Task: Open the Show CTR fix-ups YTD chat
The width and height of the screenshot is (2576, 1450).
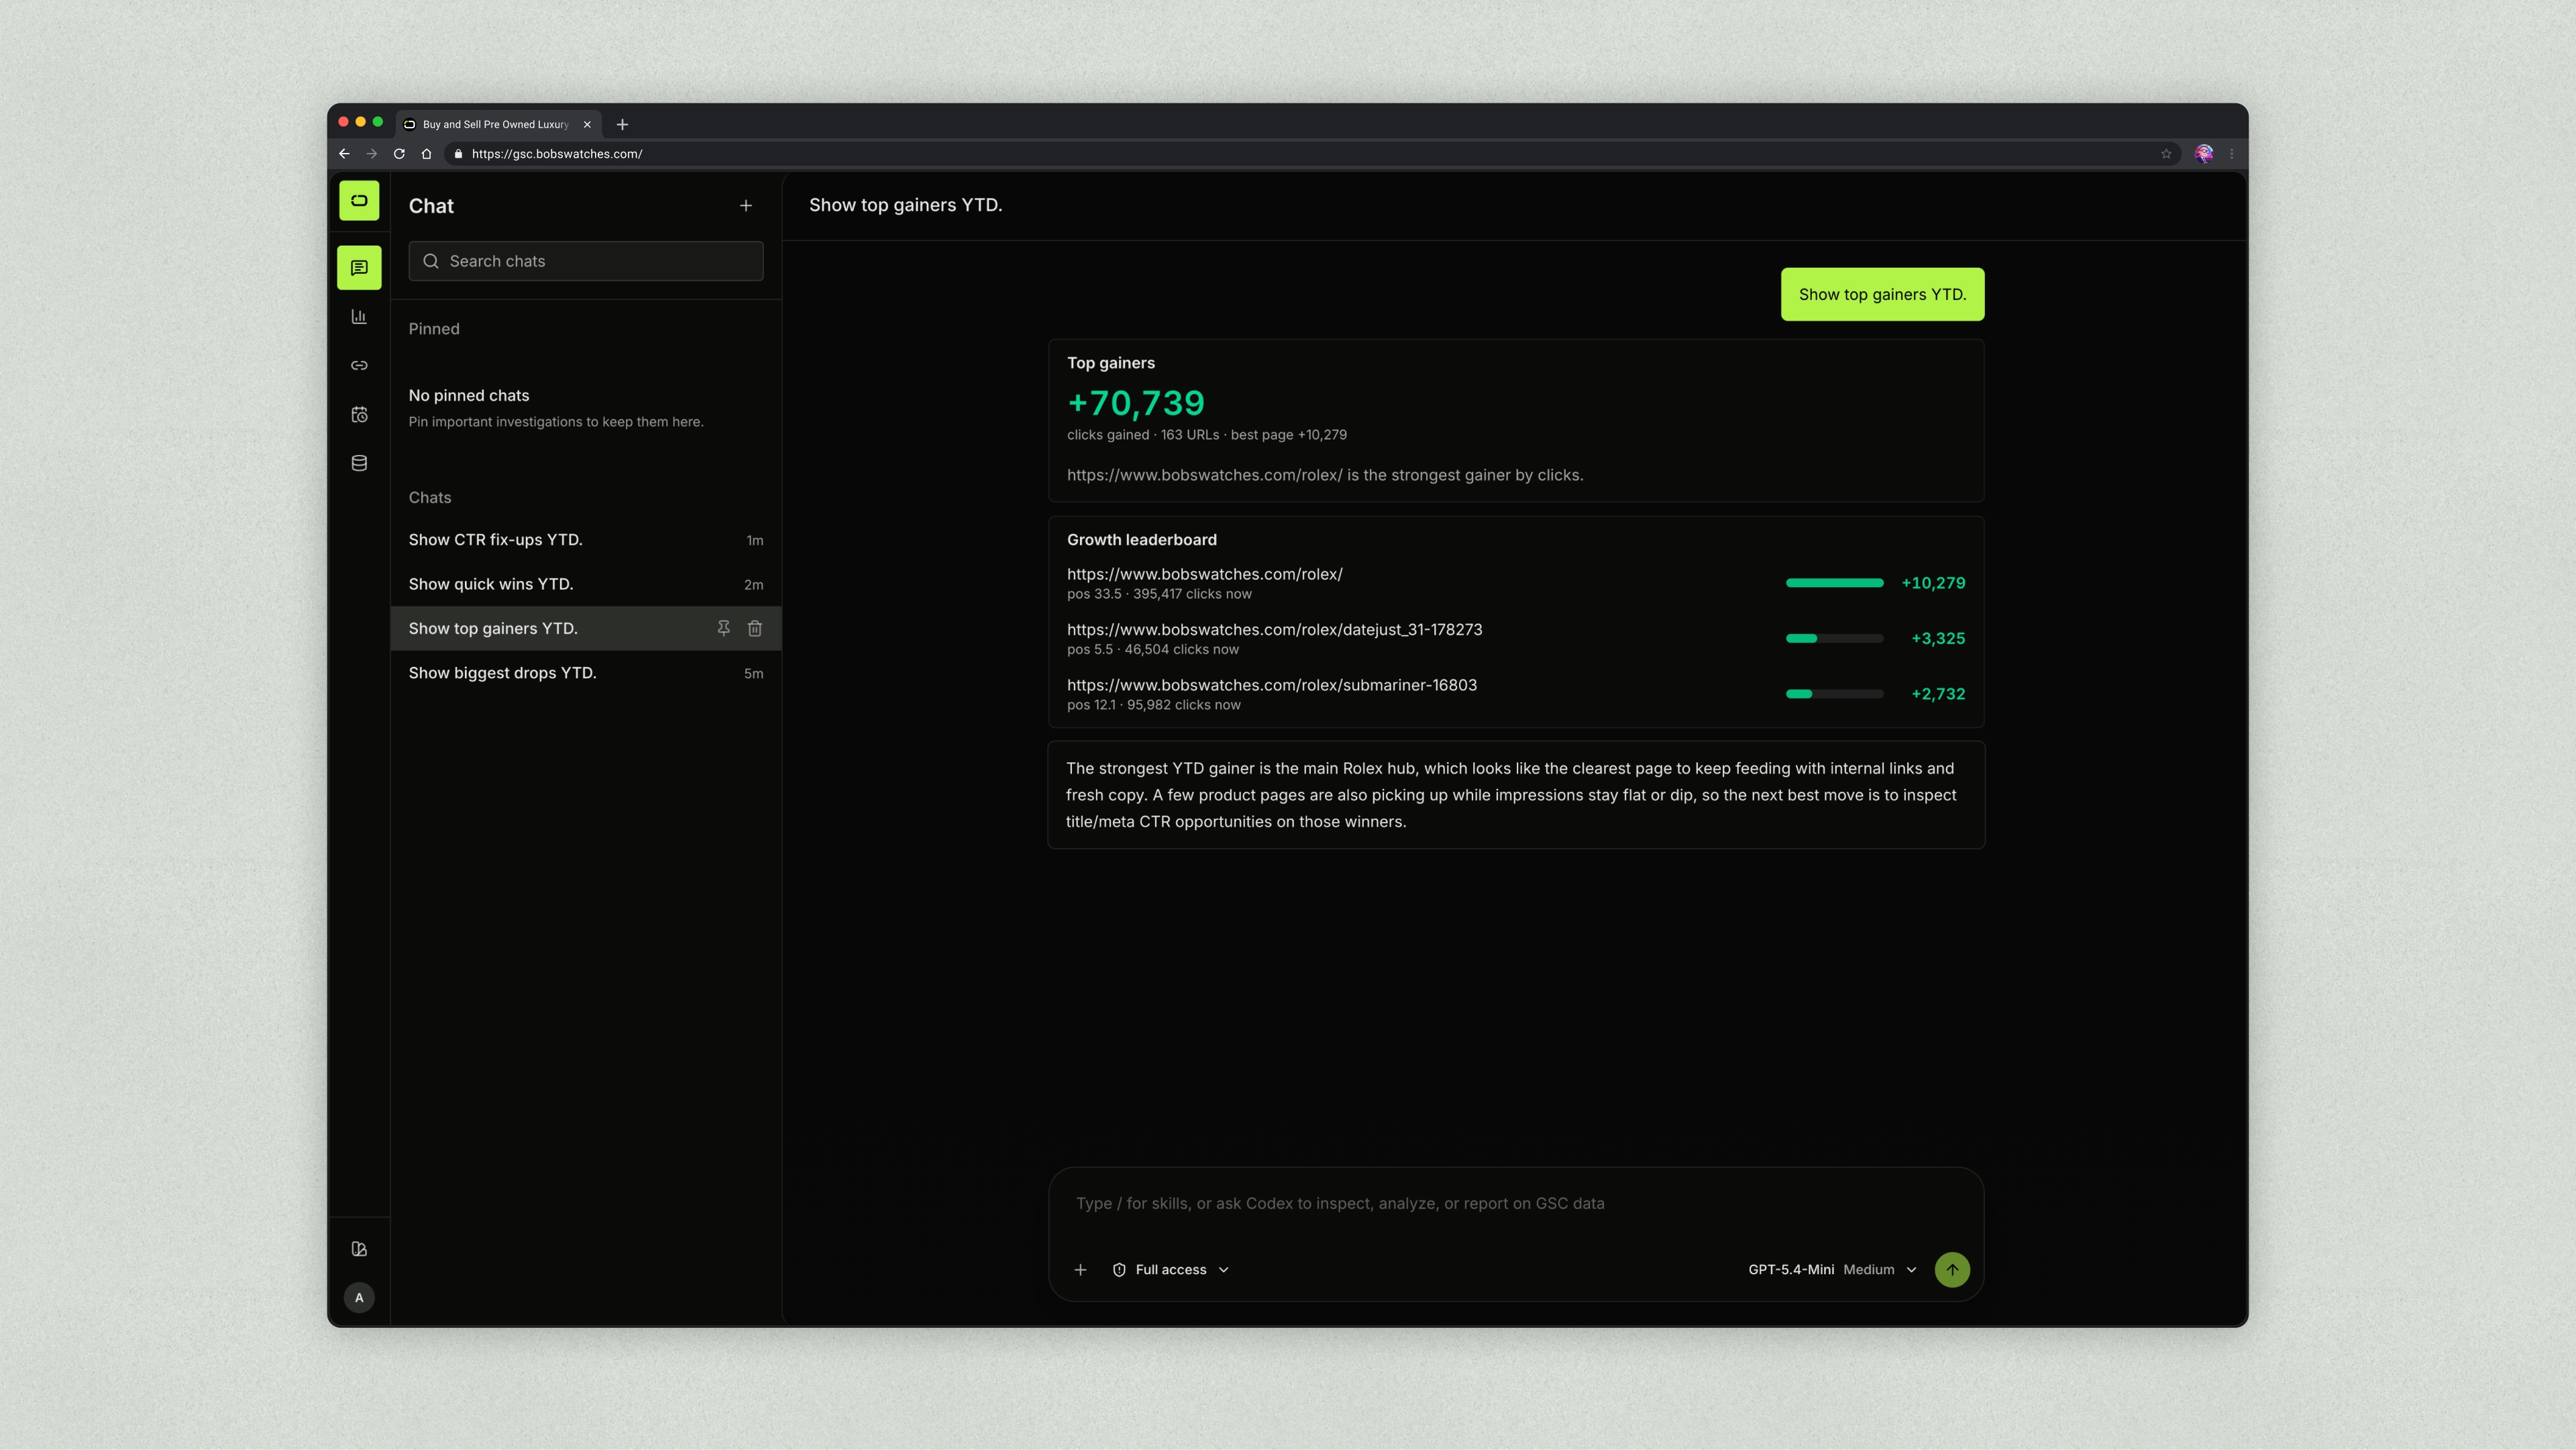Action: pos(585,540)
